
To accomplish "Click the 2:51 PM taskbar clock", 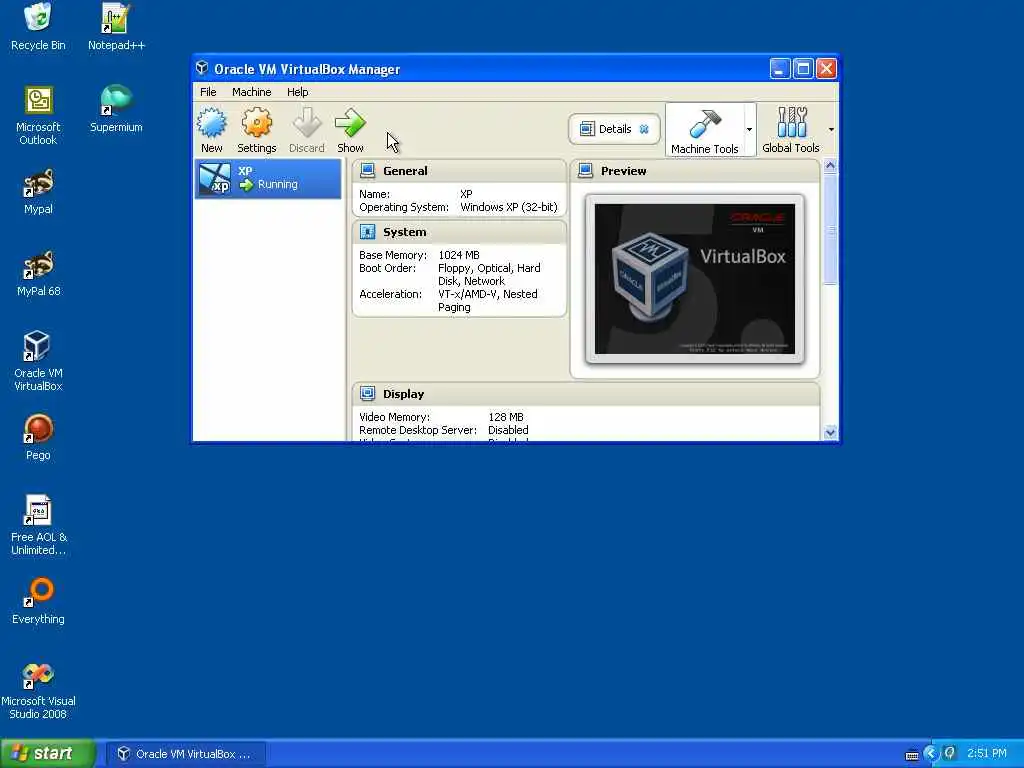I will click(986, 754).
